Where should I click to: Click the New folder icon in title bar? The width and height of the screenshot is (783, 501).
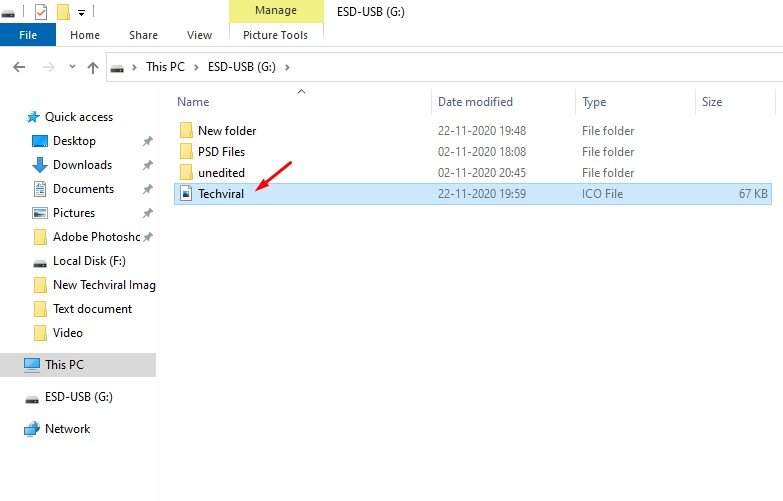click(62, 12)
